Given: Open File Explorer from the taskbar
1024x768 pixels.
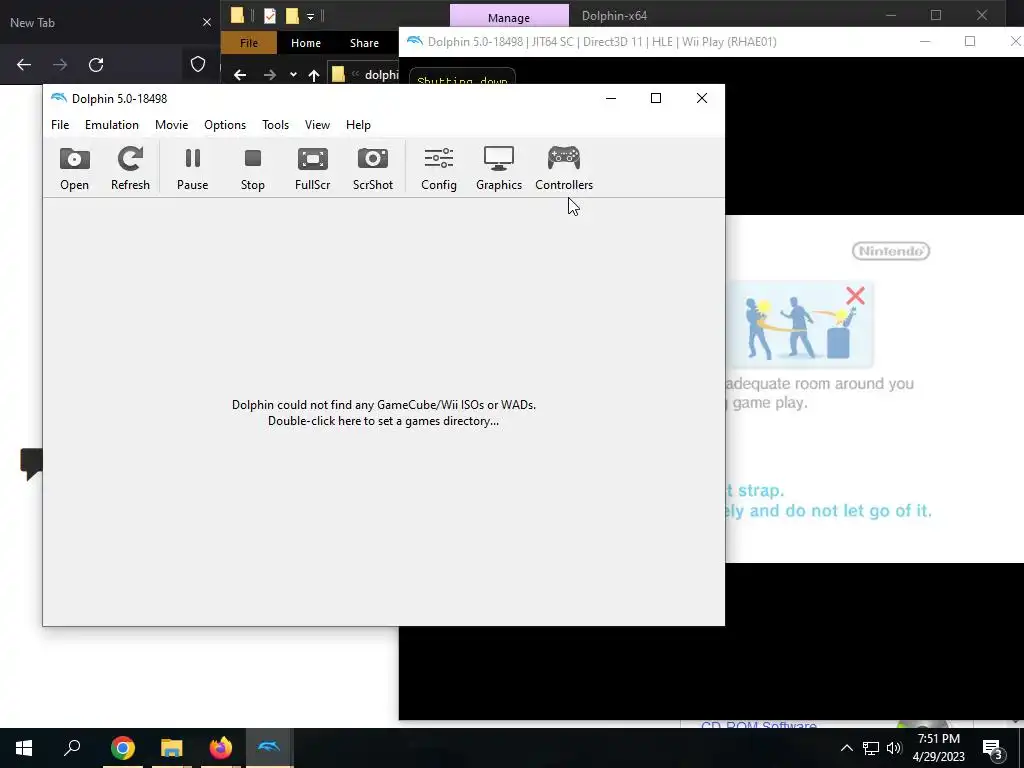Looking at the screenshot, I should pos(172,748).
